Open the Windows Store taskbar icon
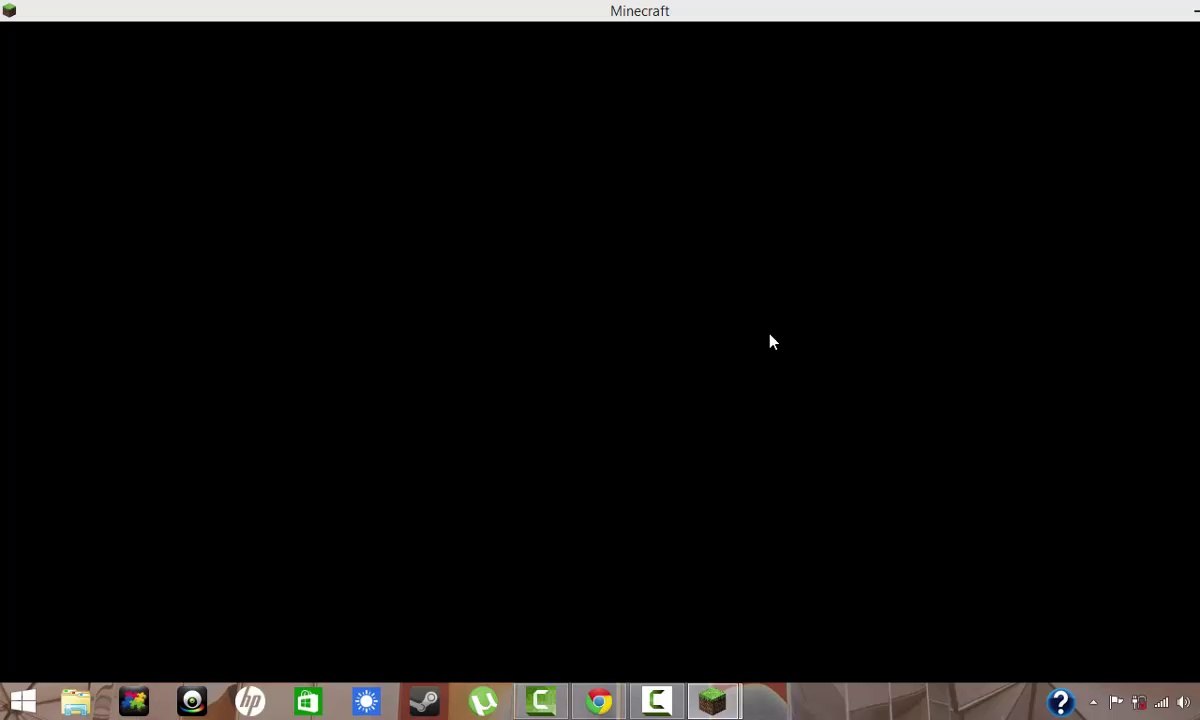Viewport: 1200px width, 720px height. pos(308,702)
